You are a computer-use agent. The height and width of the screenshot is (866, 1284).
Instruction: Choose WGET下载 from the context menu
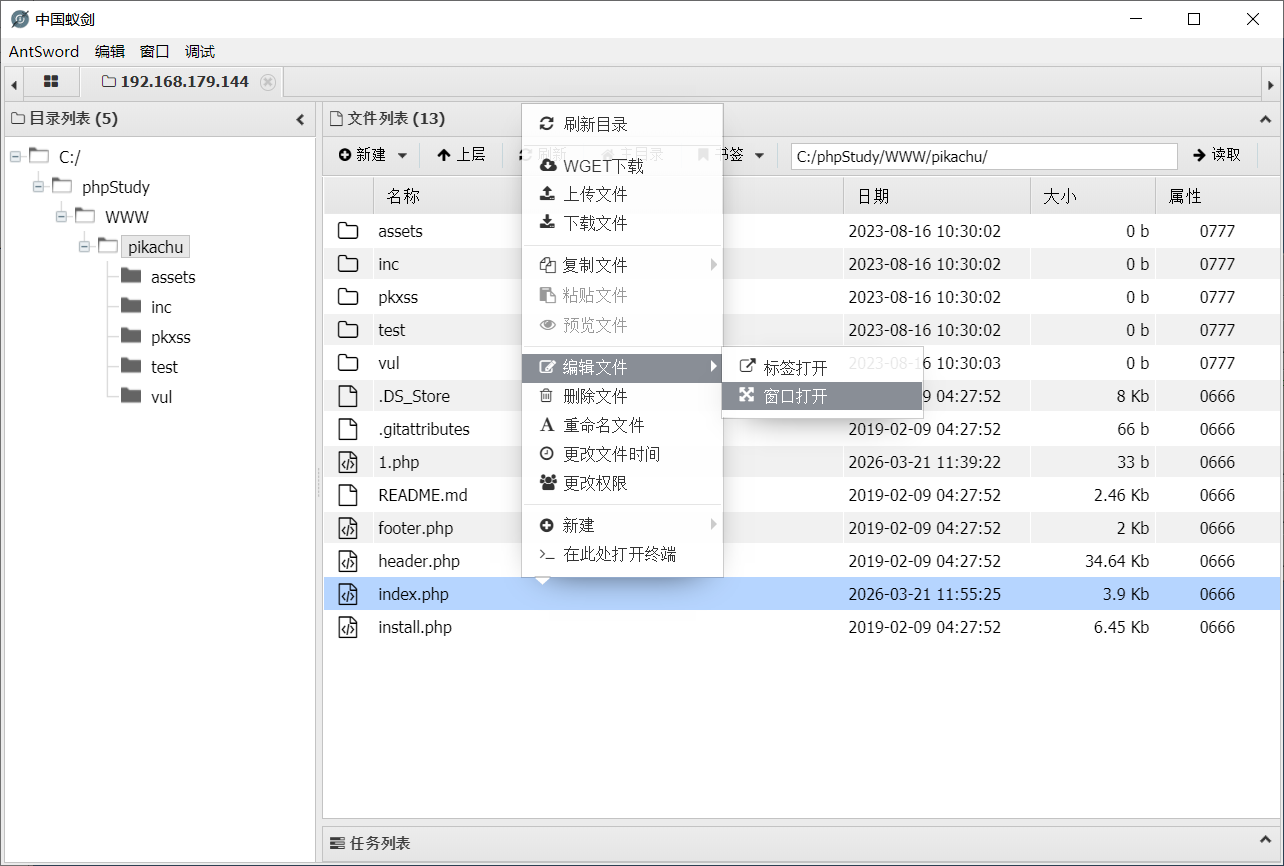pyautogui.click(x=622, y=166)
